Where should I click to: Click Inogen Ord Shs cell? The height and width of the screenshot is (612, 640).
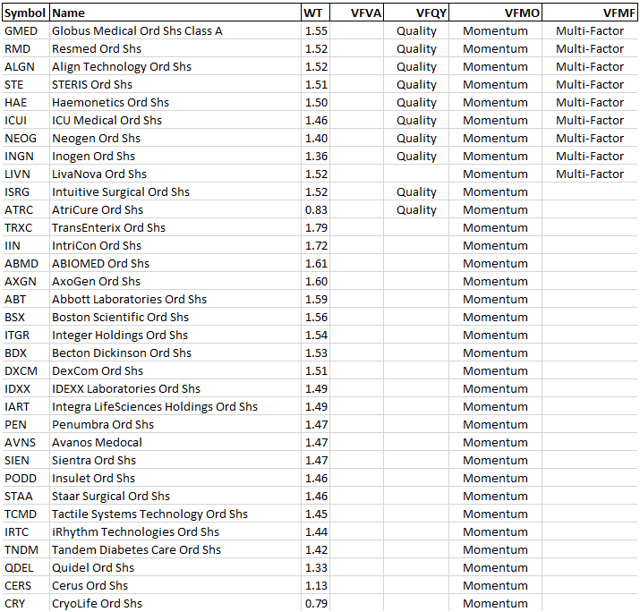tap(176, 156)
